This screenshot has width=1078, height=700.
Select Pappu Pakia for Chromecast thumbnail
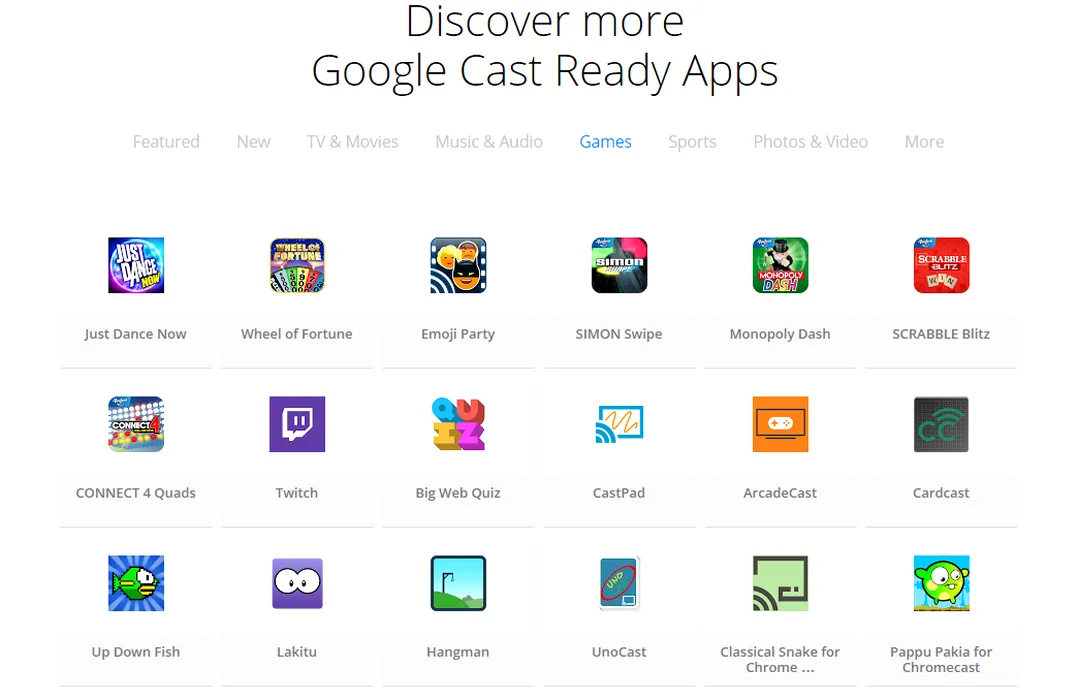[x=941, y=583]
